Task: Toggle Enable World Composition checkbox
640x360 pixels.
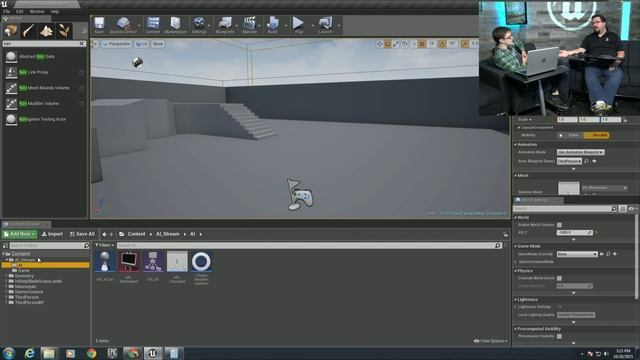Action: [559, 225]
